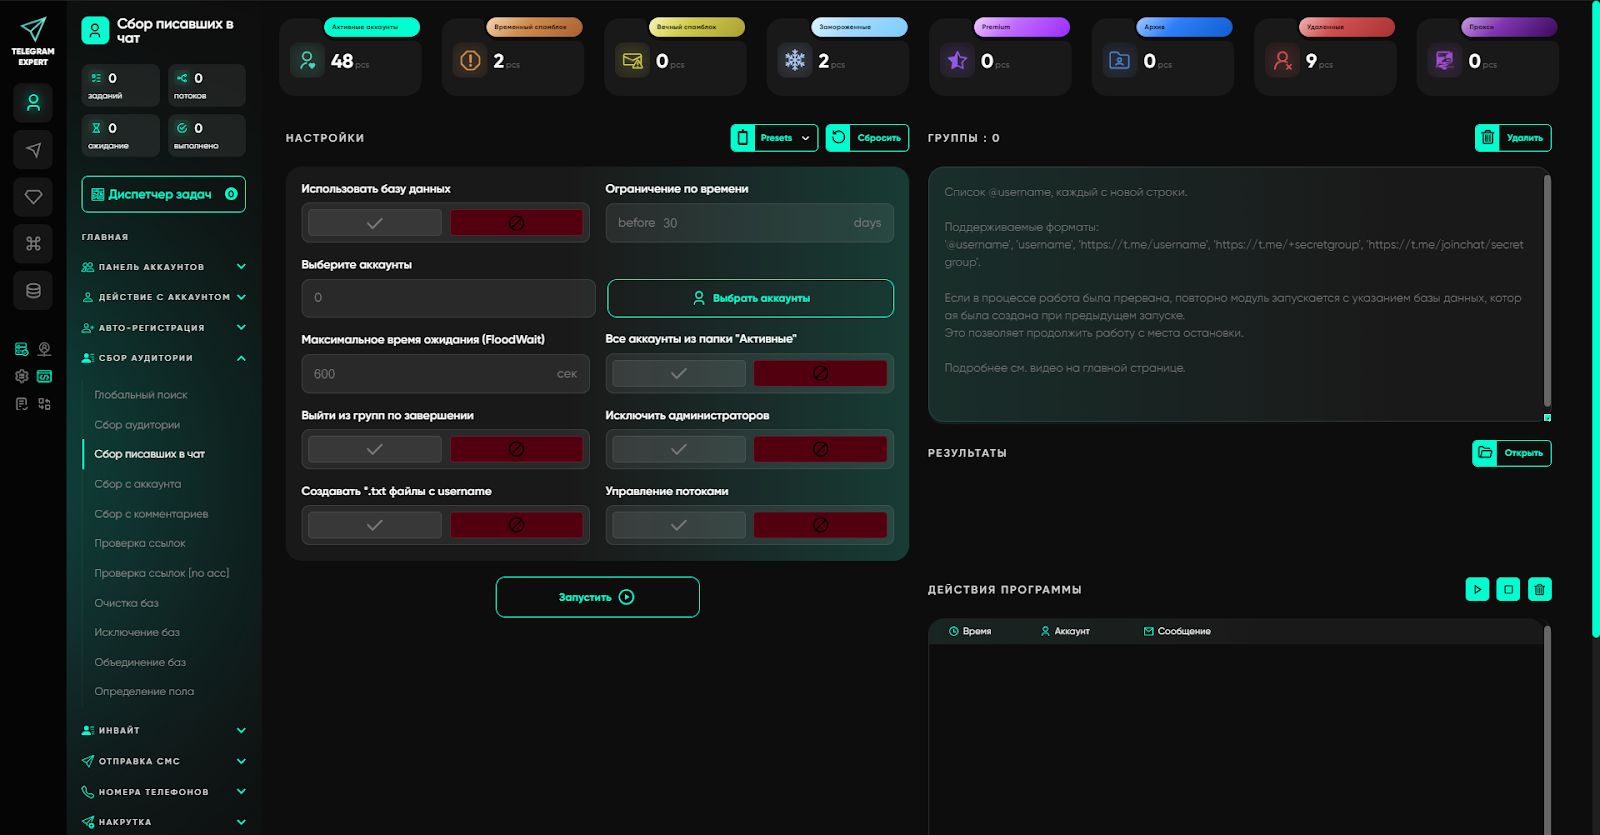This screenshot has height=835, width=1600.
Task: Select Сбор с комментариев menu item
Action: point(151,514)
